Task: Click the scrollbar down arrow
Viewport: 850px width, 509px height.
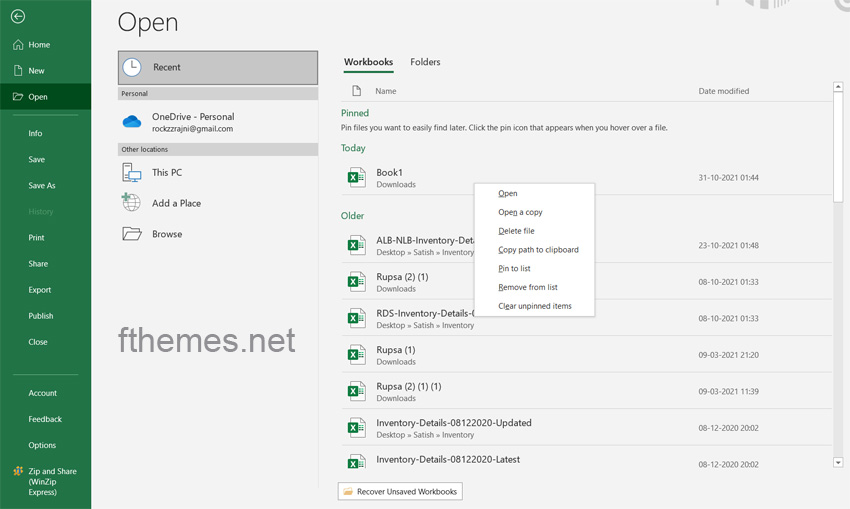Action: (838, 462)
